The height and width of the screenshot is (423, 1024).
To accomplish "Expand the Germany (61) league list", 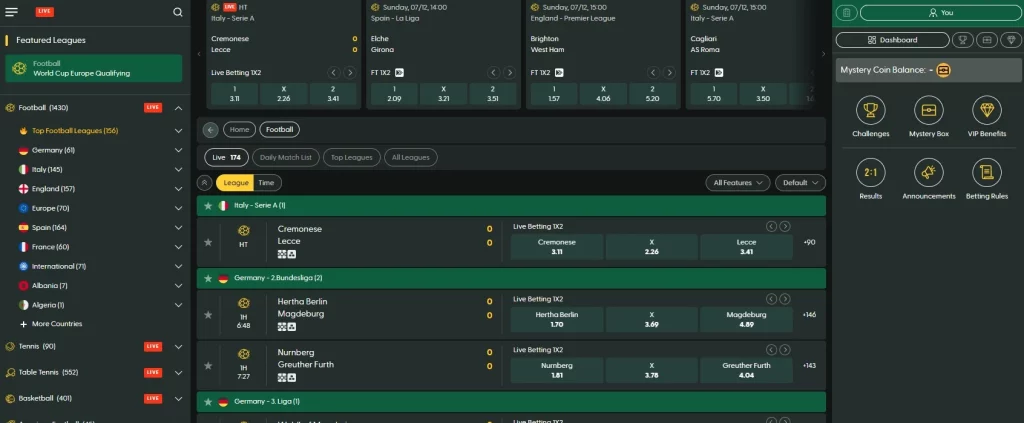I will click(178, 150).
